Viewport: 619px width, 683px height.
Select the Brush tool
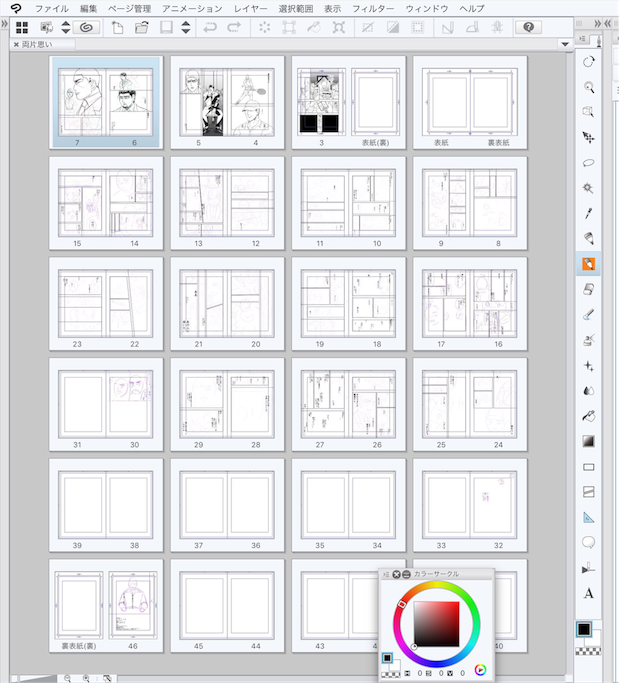point(588,314)
